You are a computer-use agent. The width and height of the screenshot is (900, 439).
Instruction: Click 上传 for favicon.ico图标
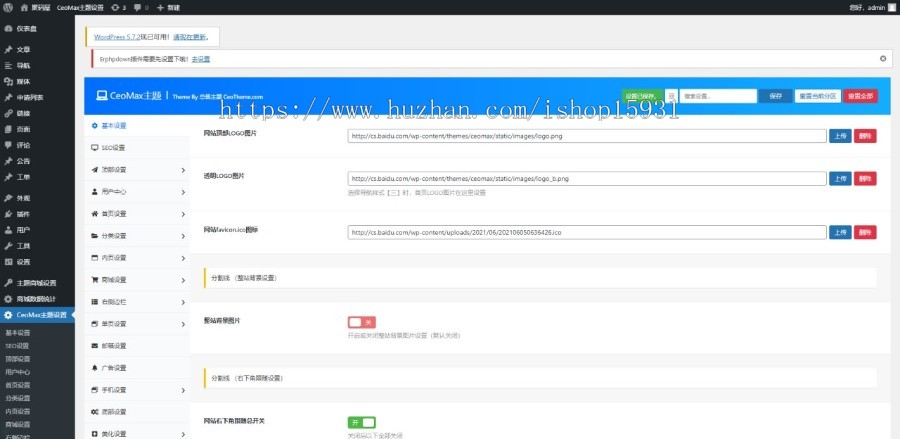pos(840,232)
